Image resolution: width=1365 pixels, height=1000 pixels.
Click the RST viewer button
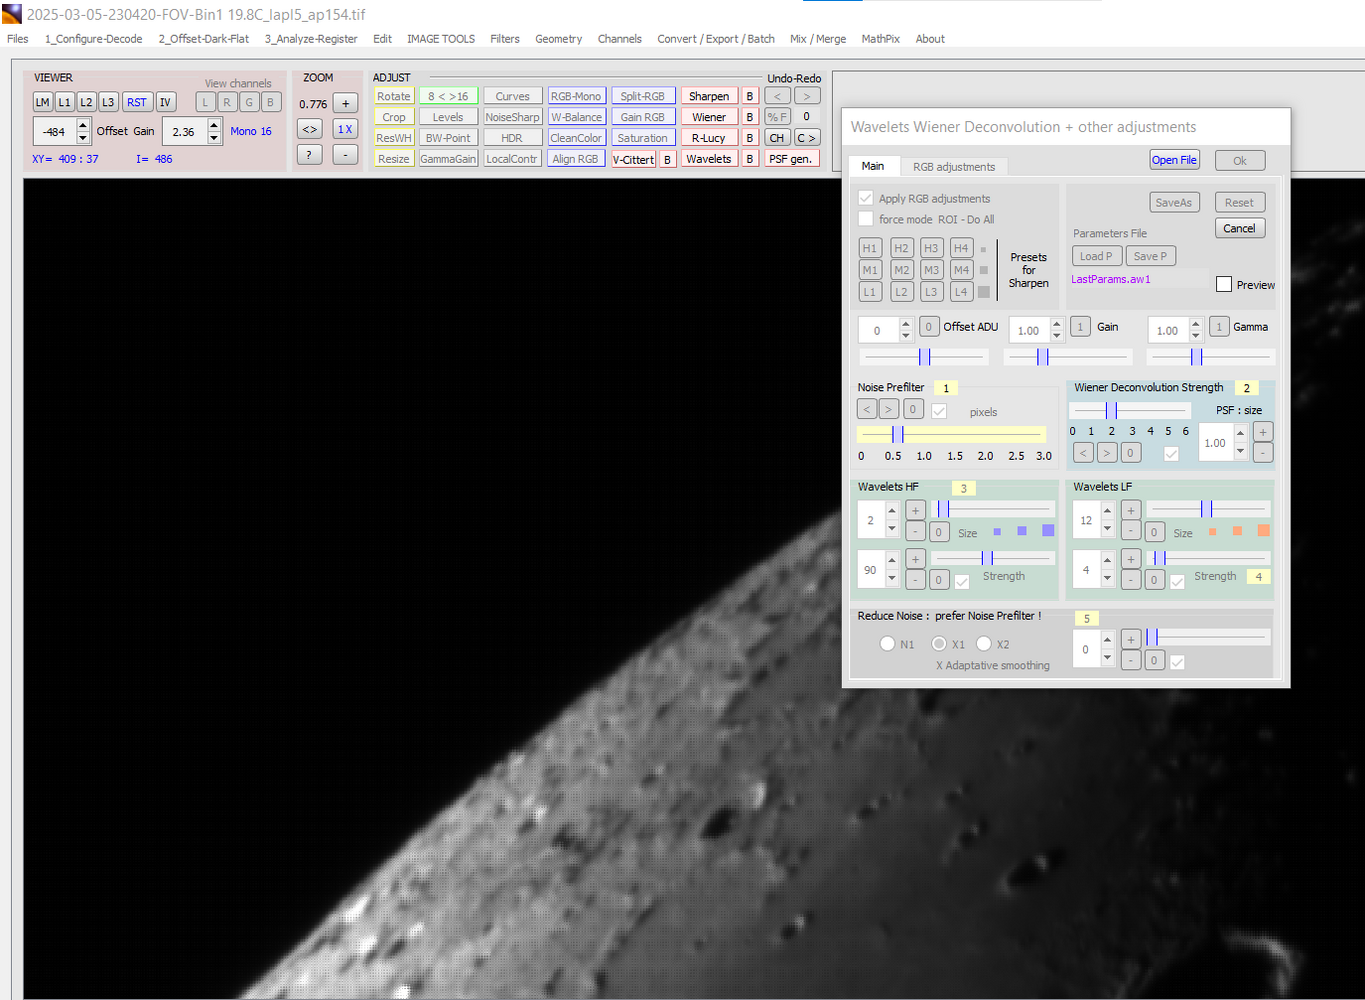coord(136,102)
